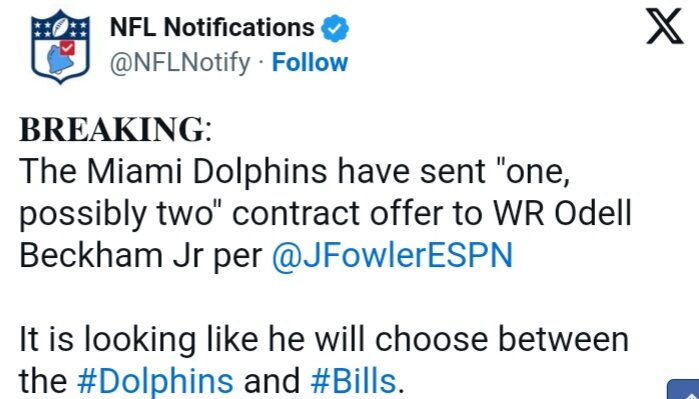Image resolution: width=699 pixels, height=399 pixels.
Task: Click the line 'It is looking like he will choose between'
Action: coord(324,340)
